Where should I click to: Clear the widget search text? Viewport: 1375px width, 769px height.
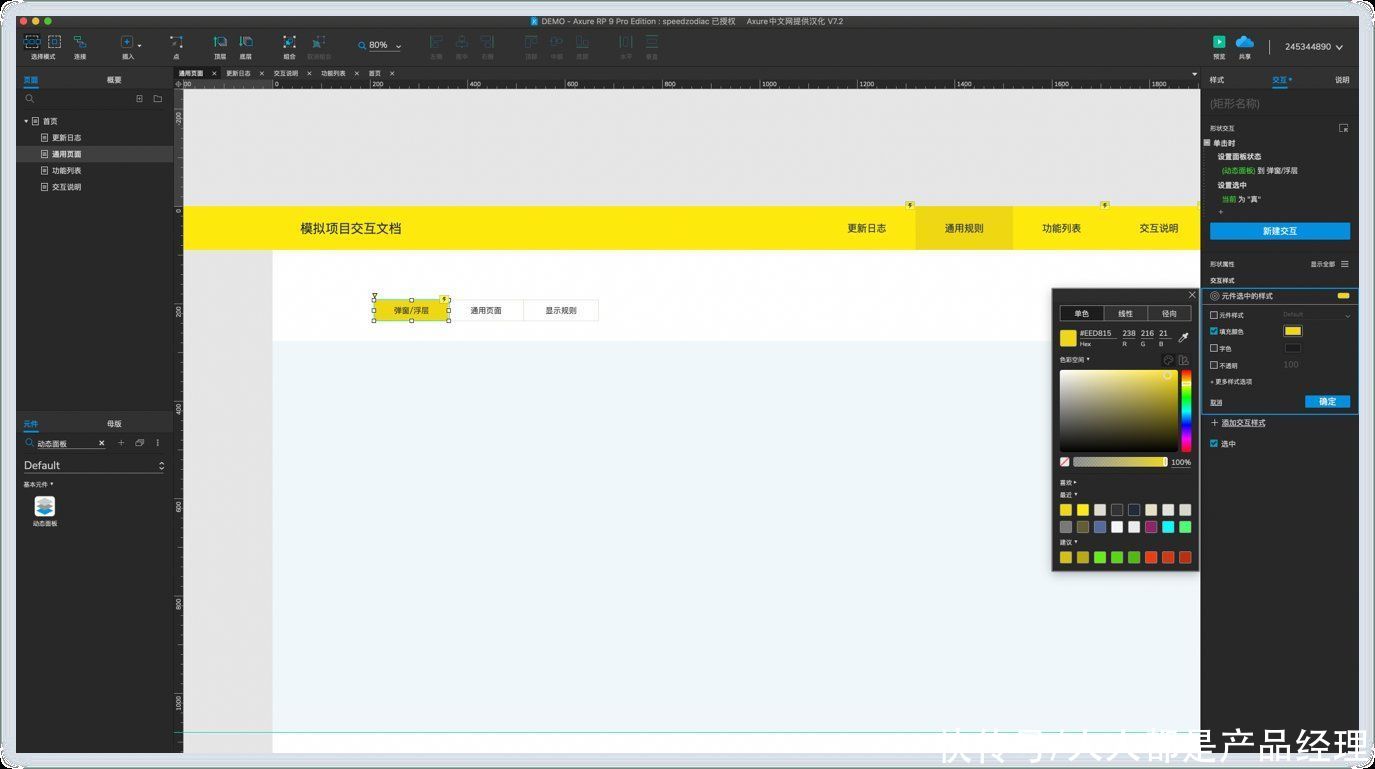101,443
